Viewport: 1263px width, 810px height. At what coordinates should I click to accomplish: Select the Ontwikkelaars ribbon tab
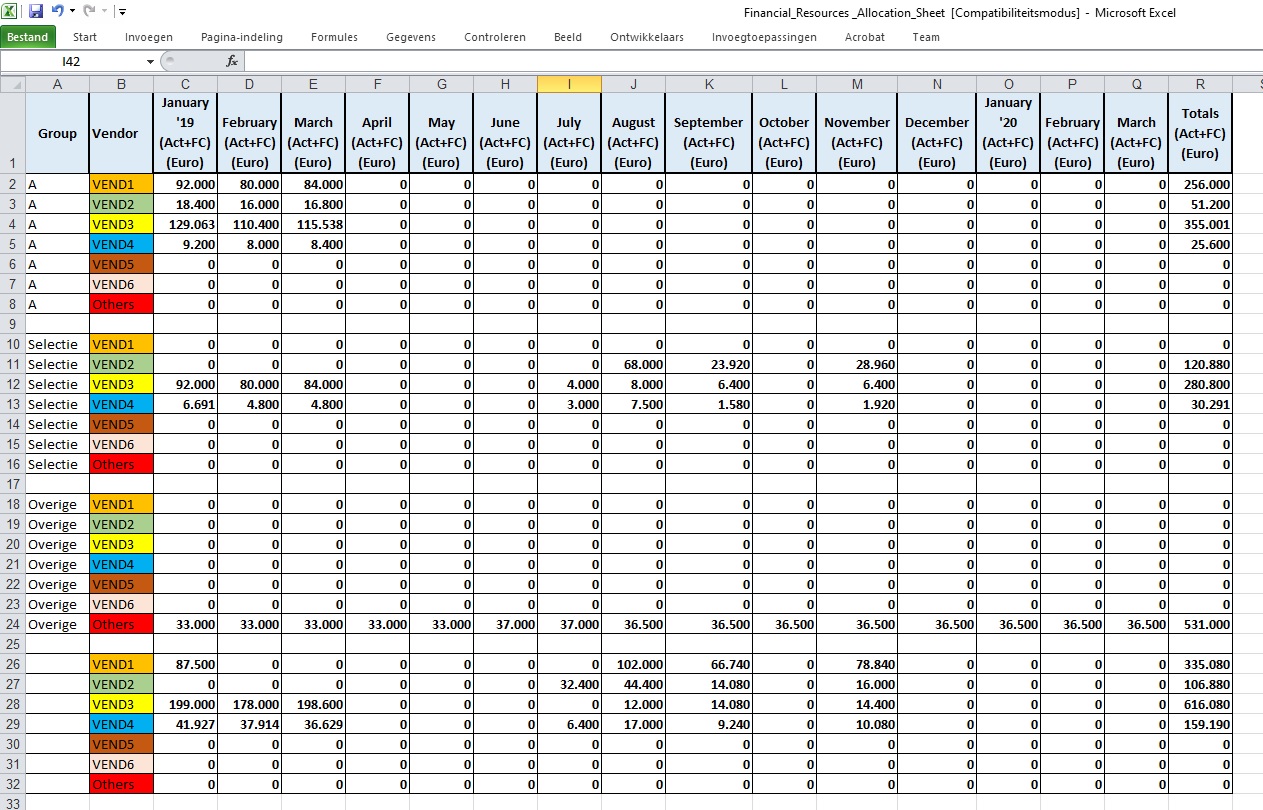[647, 37]
